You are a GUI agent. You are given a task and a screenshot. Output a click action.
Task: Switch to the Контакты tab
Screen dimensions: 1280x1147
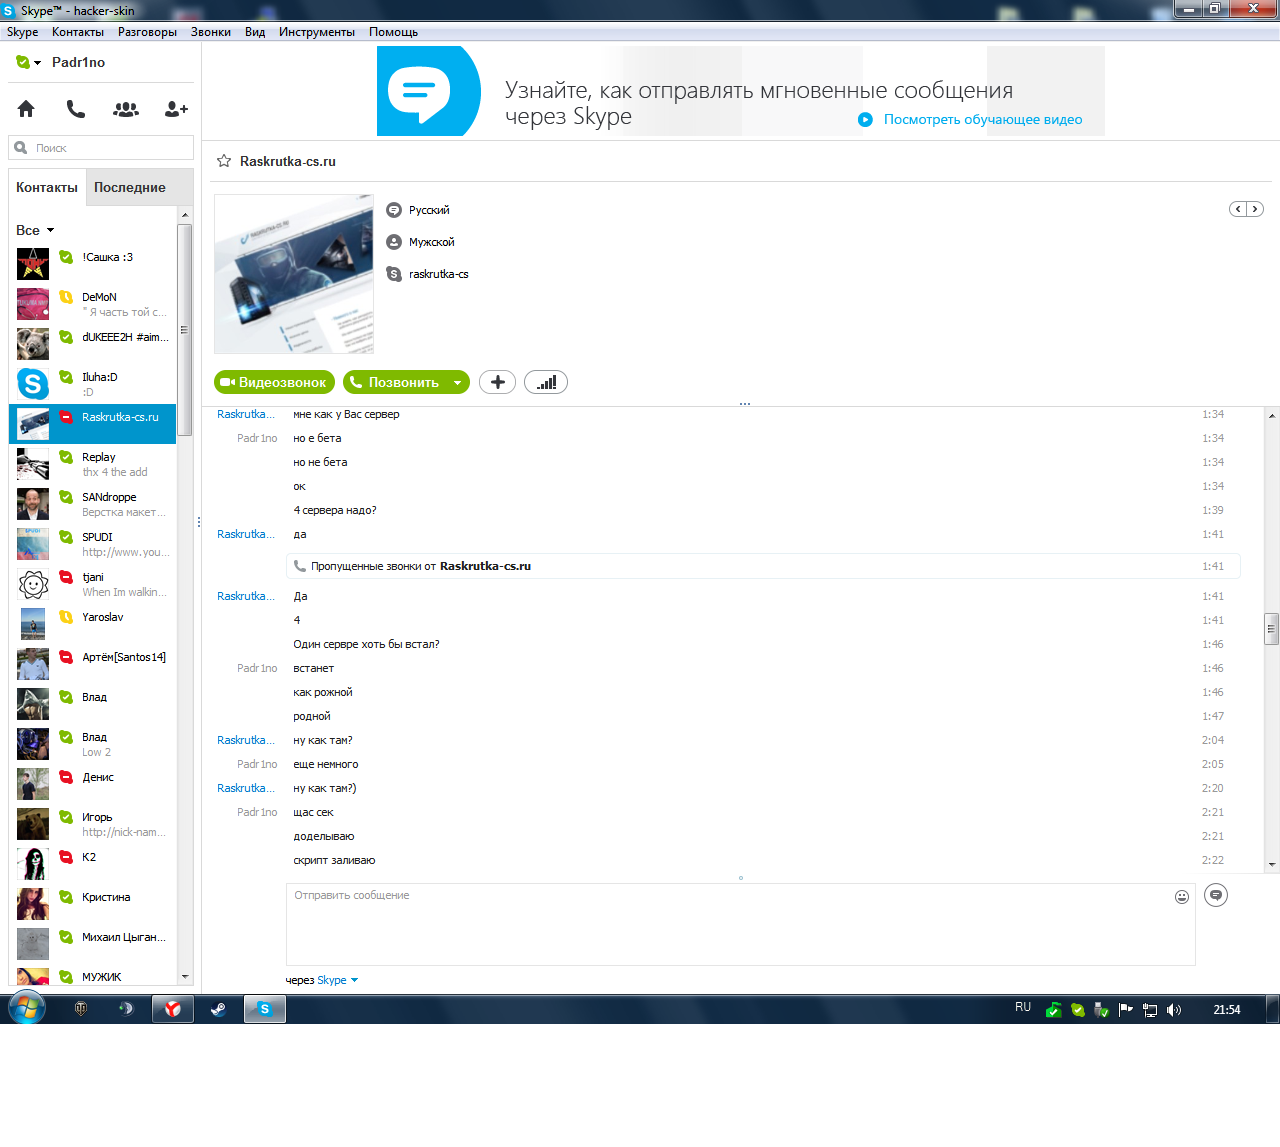pos(47,187)
